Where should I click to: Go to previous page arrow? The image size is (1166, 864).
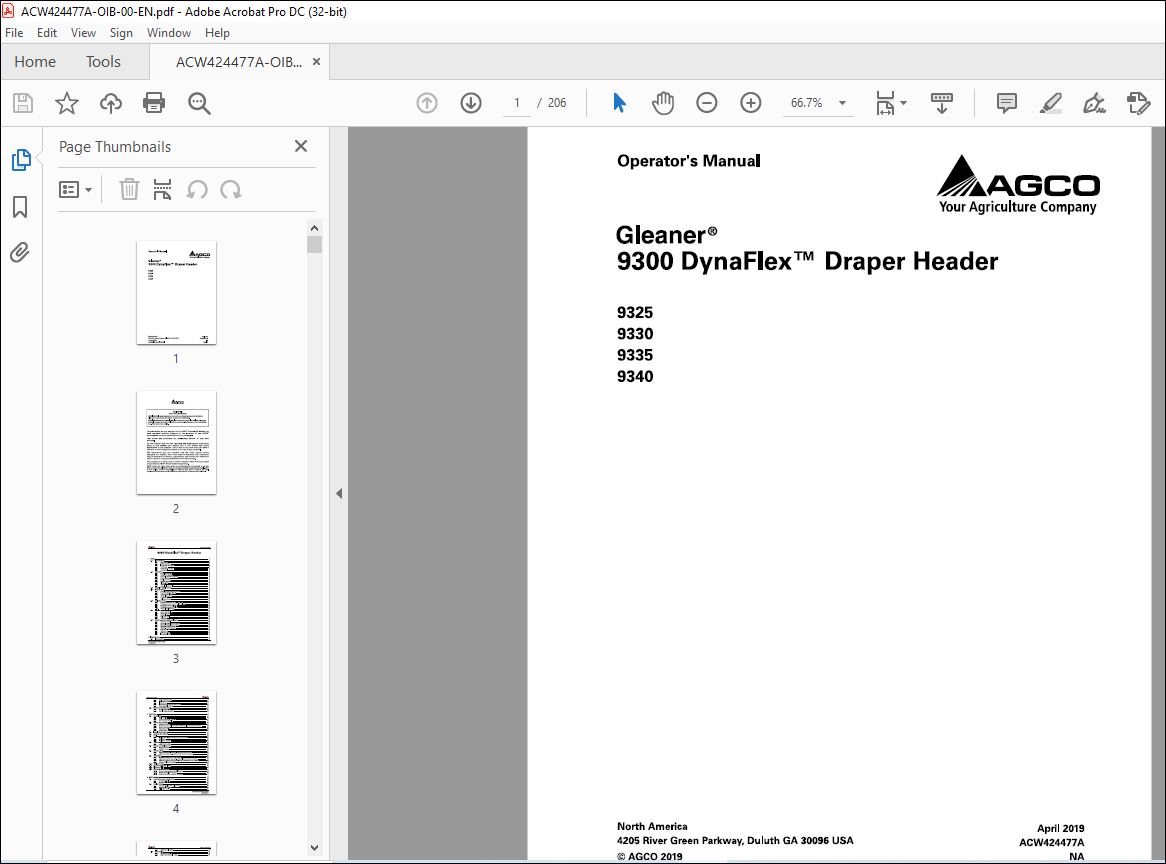[427, 103]
